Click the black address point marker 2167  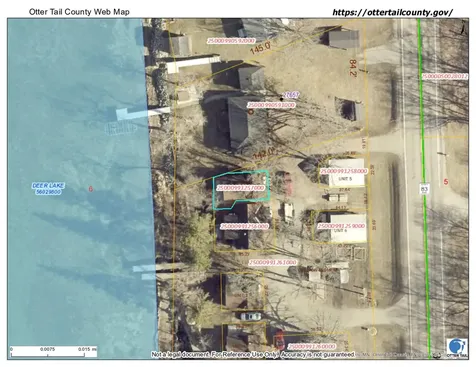(282, 99)
